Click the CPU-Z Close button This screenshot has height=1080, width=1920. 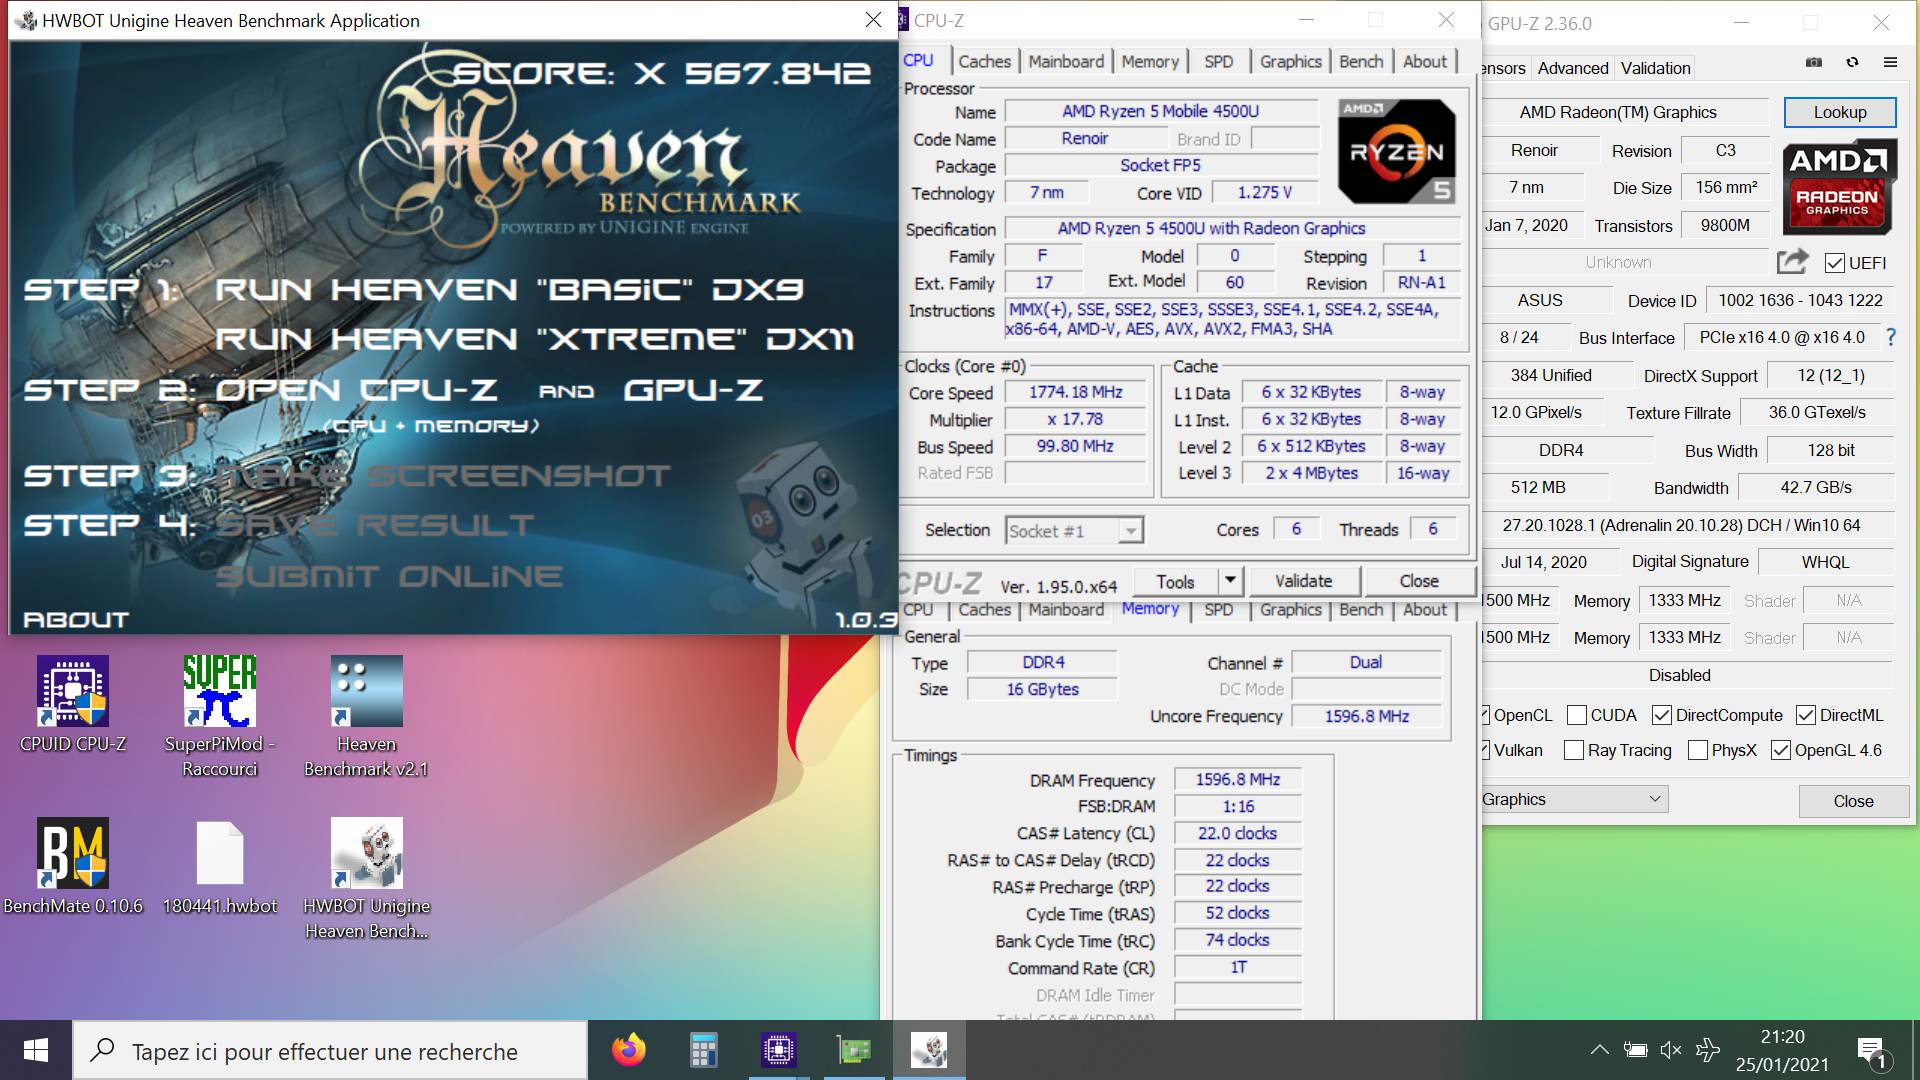point(1419,581)
